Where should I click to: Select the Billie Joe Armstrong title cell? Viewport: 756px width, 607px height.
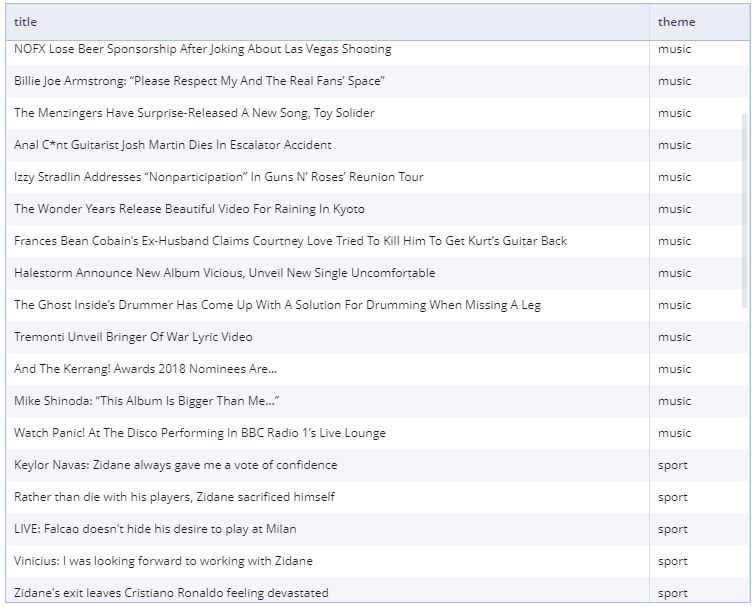coord(199,81)
